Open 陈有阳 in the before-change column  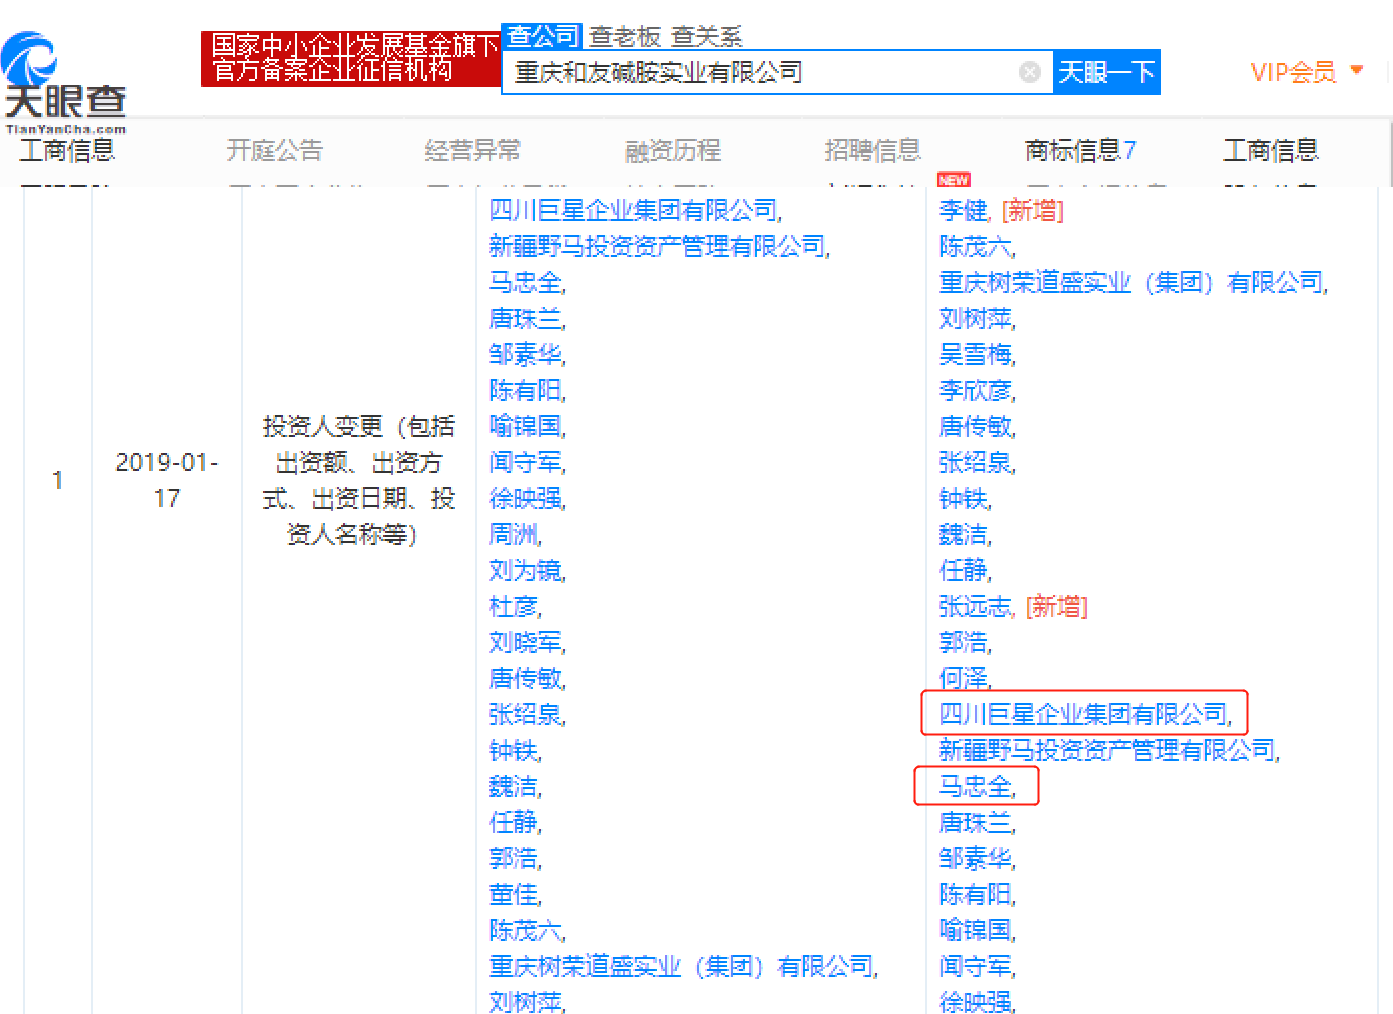(526, 390)
